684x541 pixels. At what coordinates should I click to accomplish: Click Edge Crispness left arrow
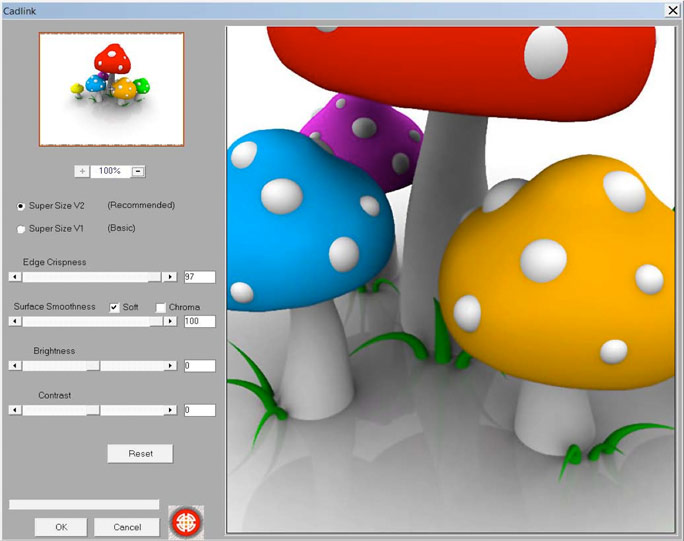[15, 277]
